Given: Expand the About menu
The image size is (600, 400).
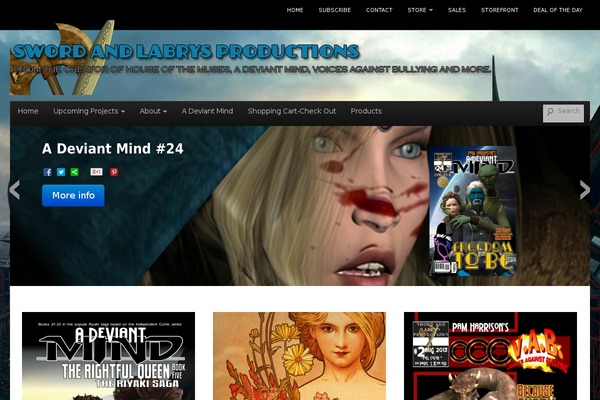Looking at the screenshot, I should click(x=153, y=111).
